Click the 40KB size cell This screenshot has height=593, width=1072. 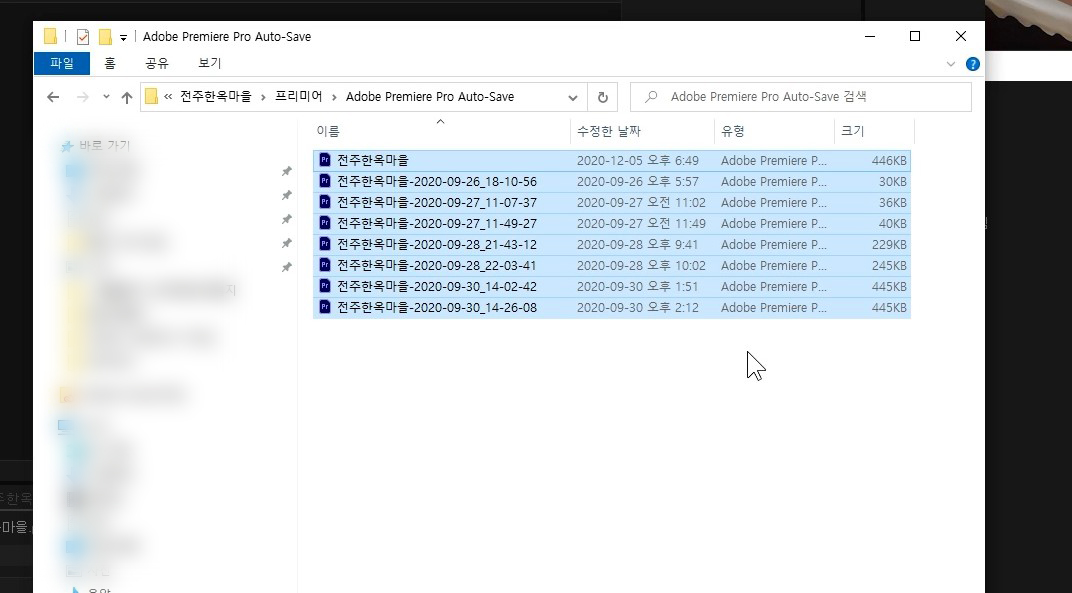click(893, 223)
